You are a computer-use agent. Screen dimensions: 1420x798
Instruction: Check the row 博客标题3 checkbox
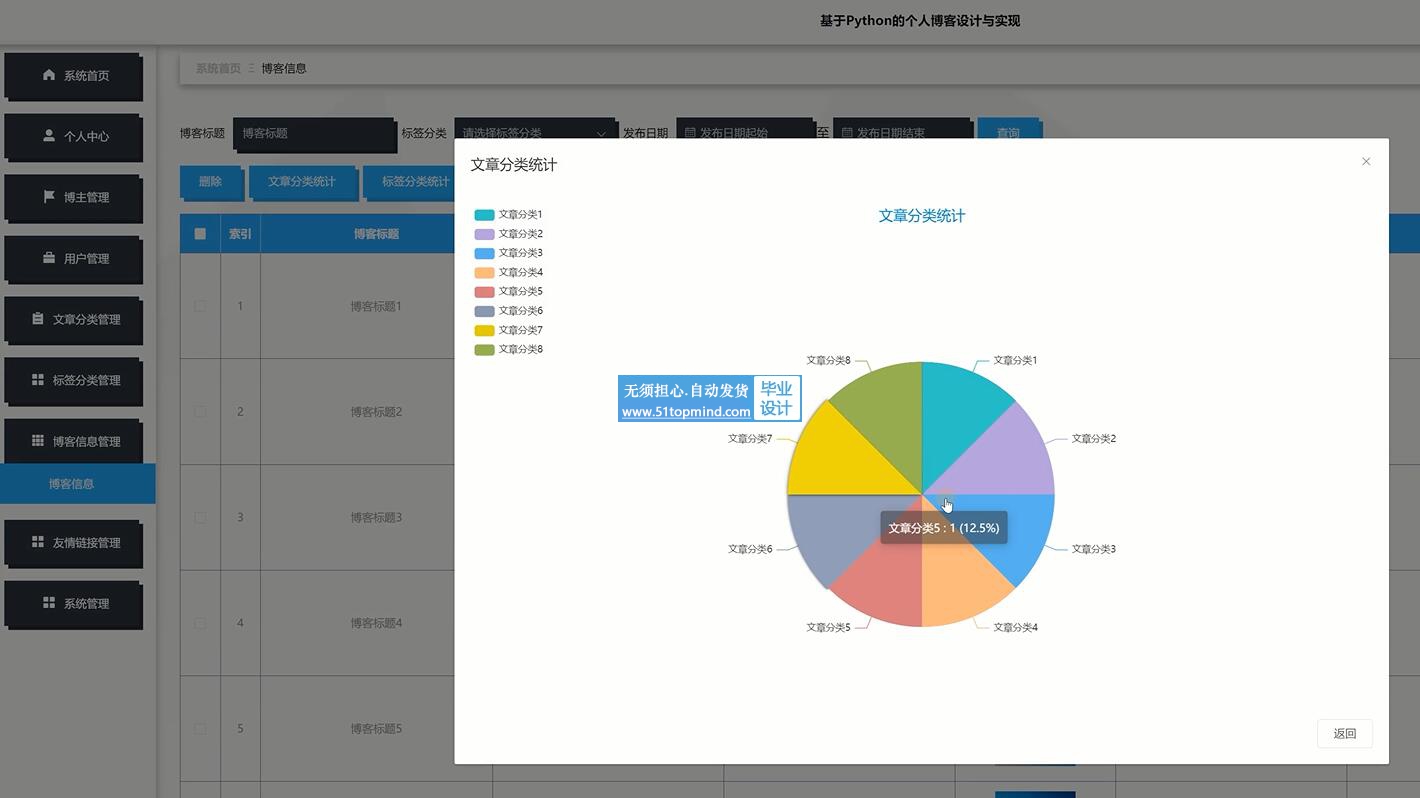pyautogui.click(x=200, y=518)
